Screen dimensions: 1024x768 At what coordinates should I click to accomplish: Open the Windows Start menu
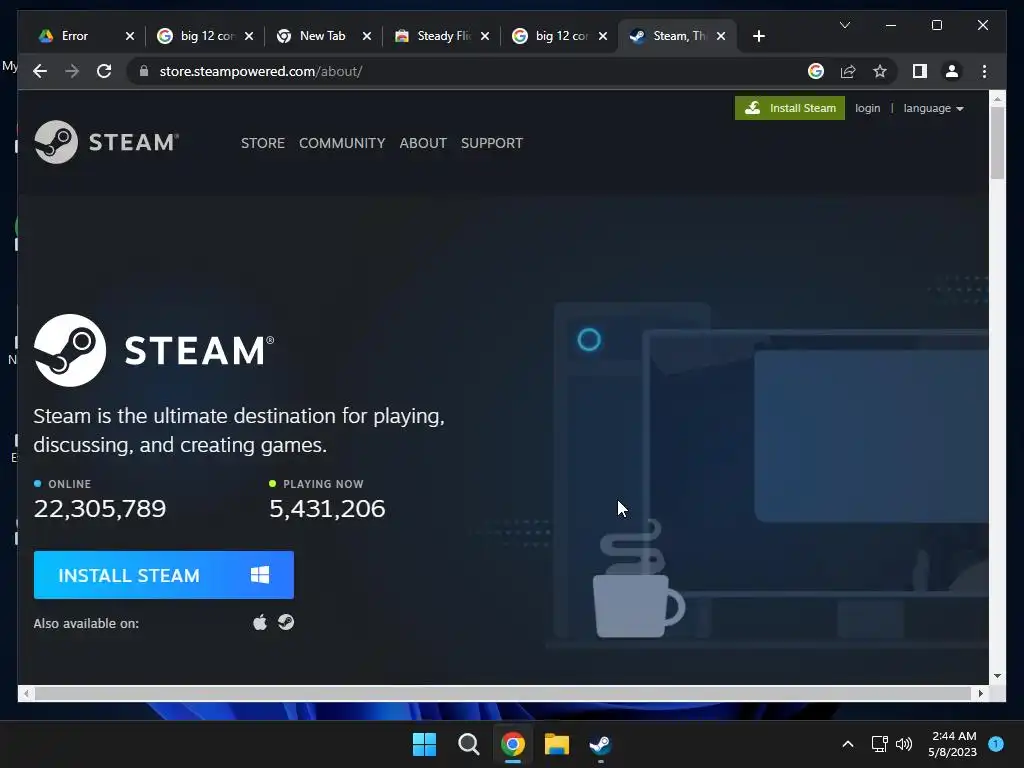click(x=424, y=744)
